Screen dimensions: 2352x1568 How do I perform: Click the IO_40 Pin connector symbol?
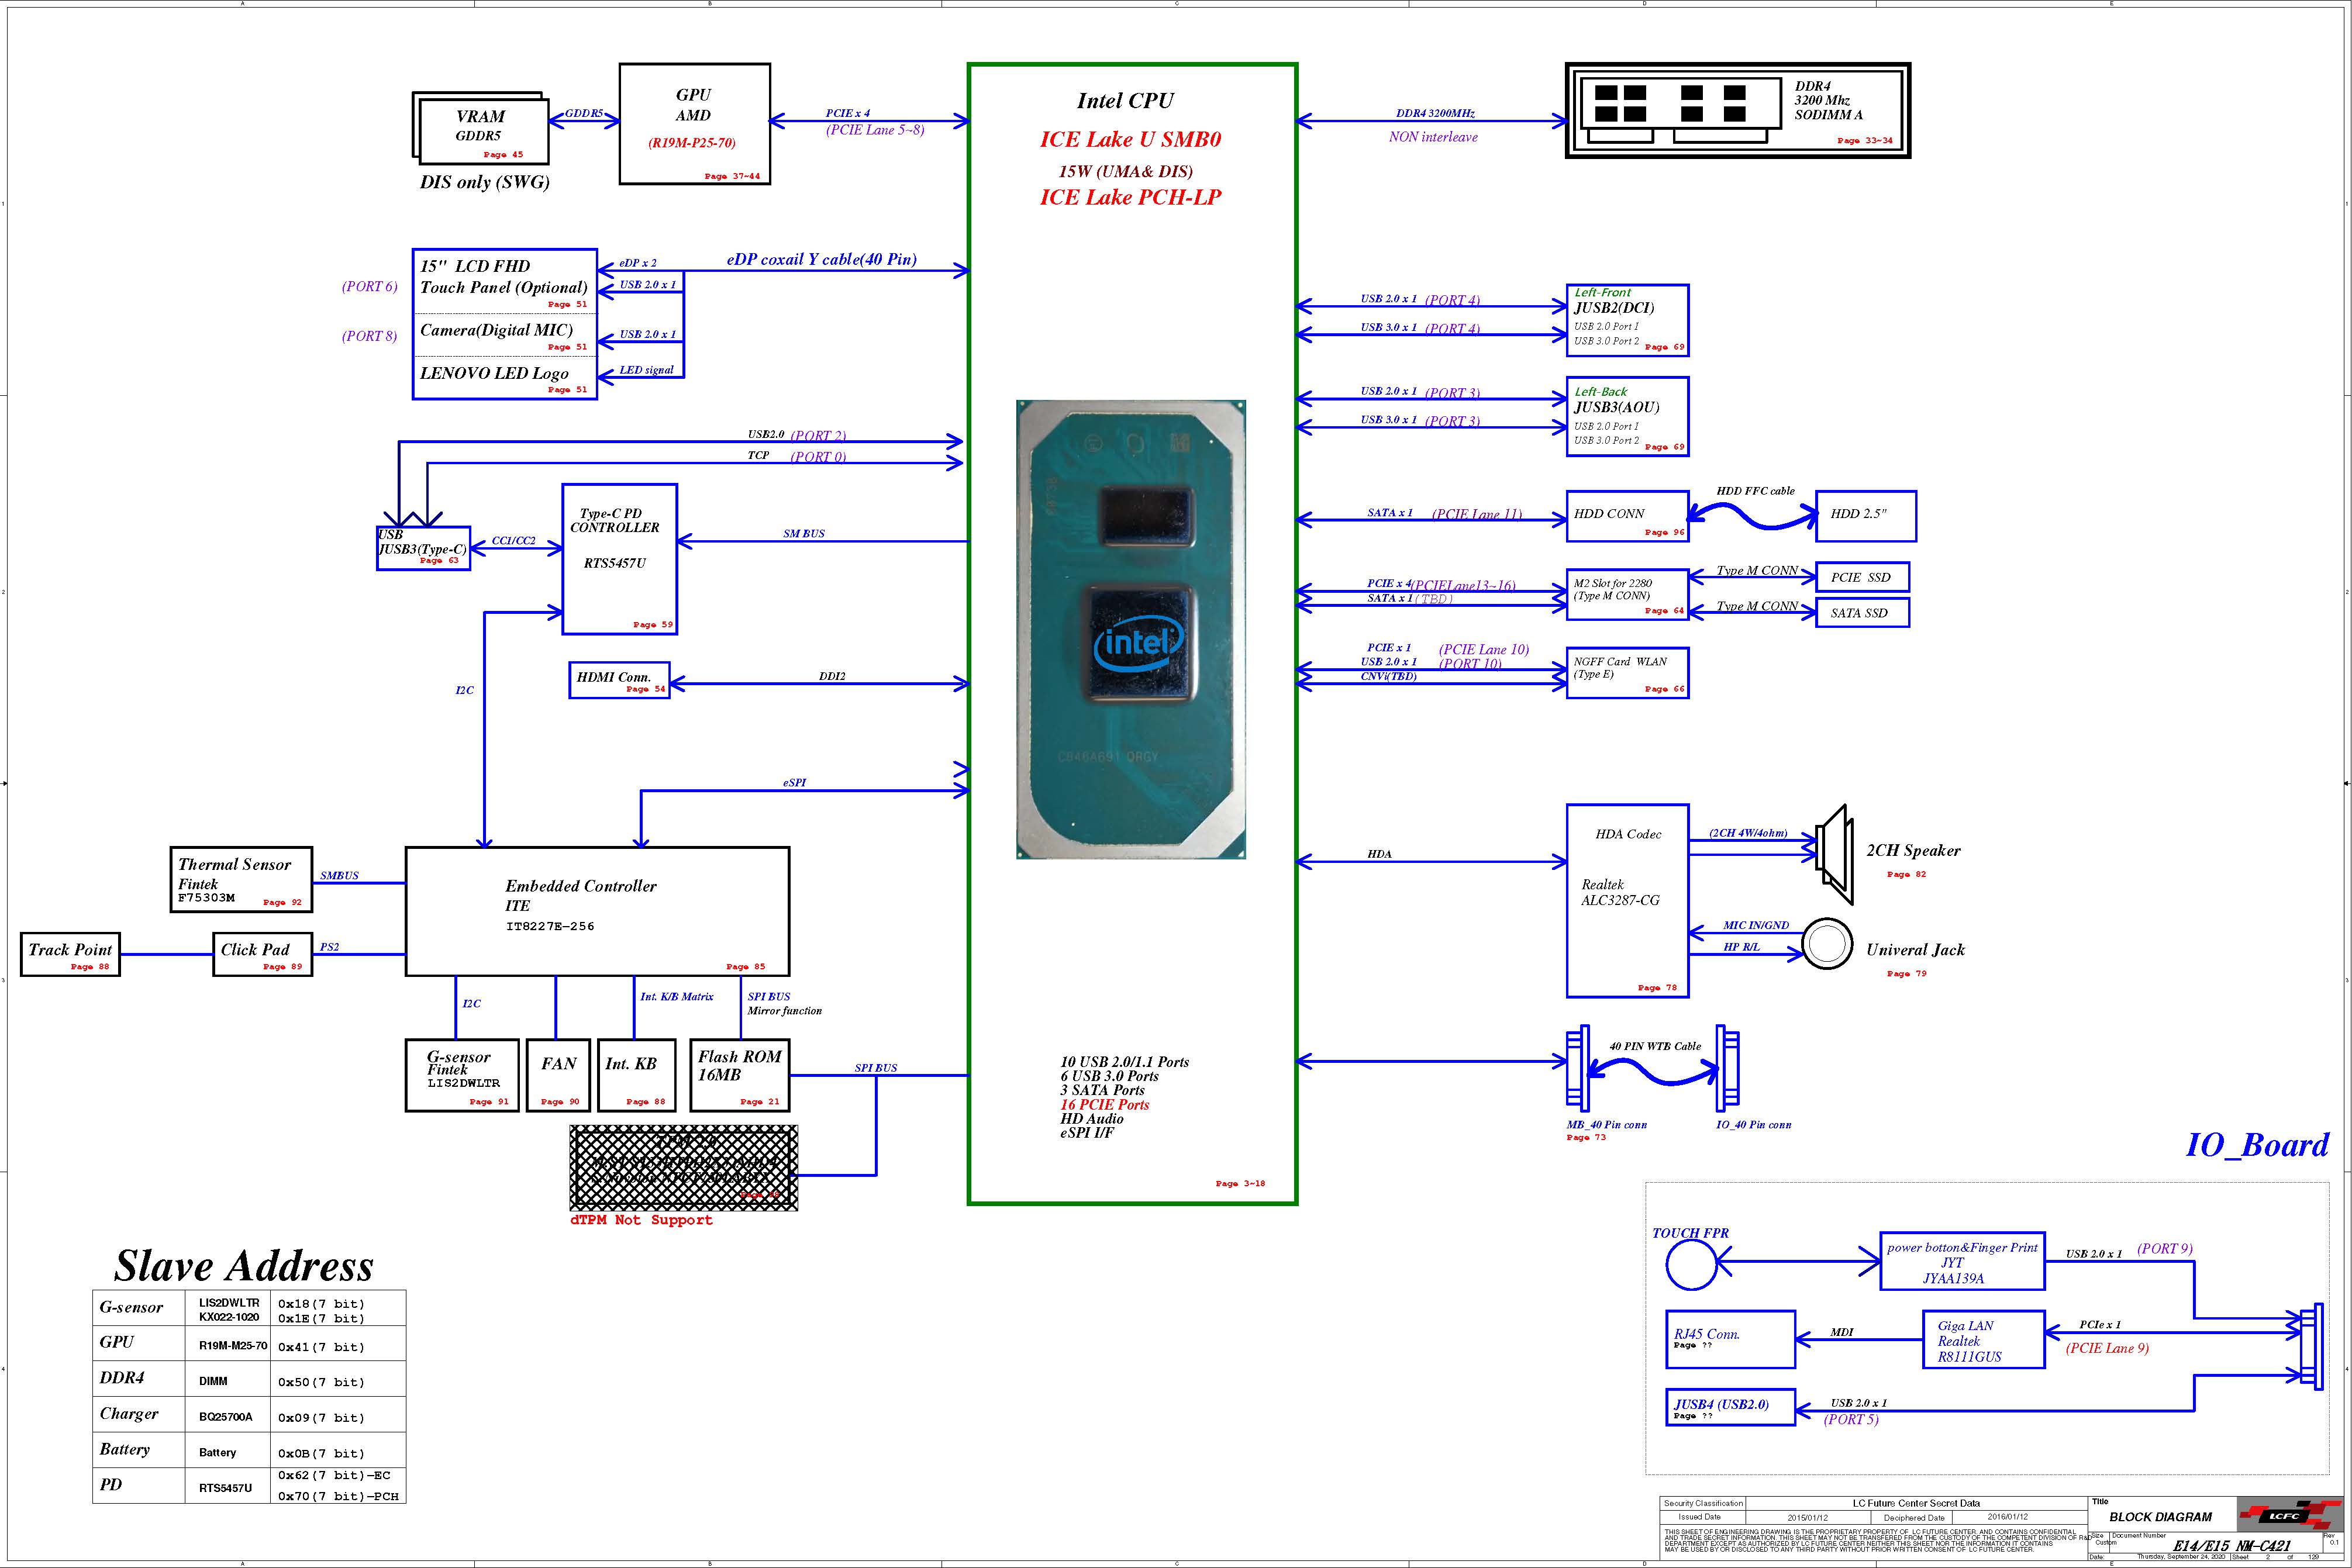tap(1727, 1068)
